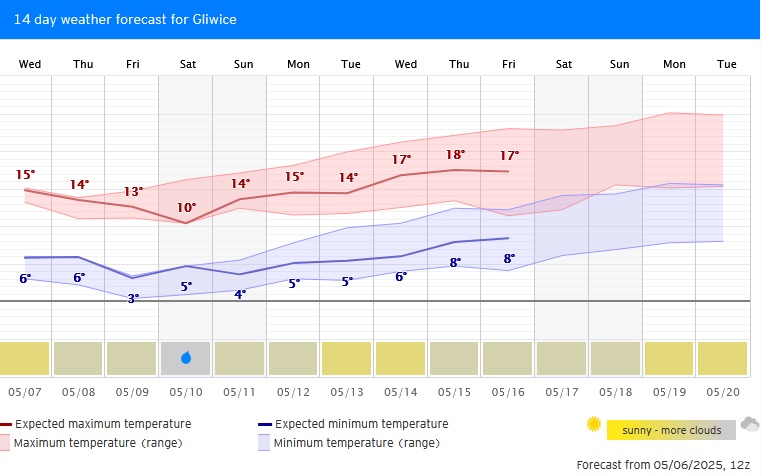Click the Forecast from 05/06/2025 text

(663, 465)
